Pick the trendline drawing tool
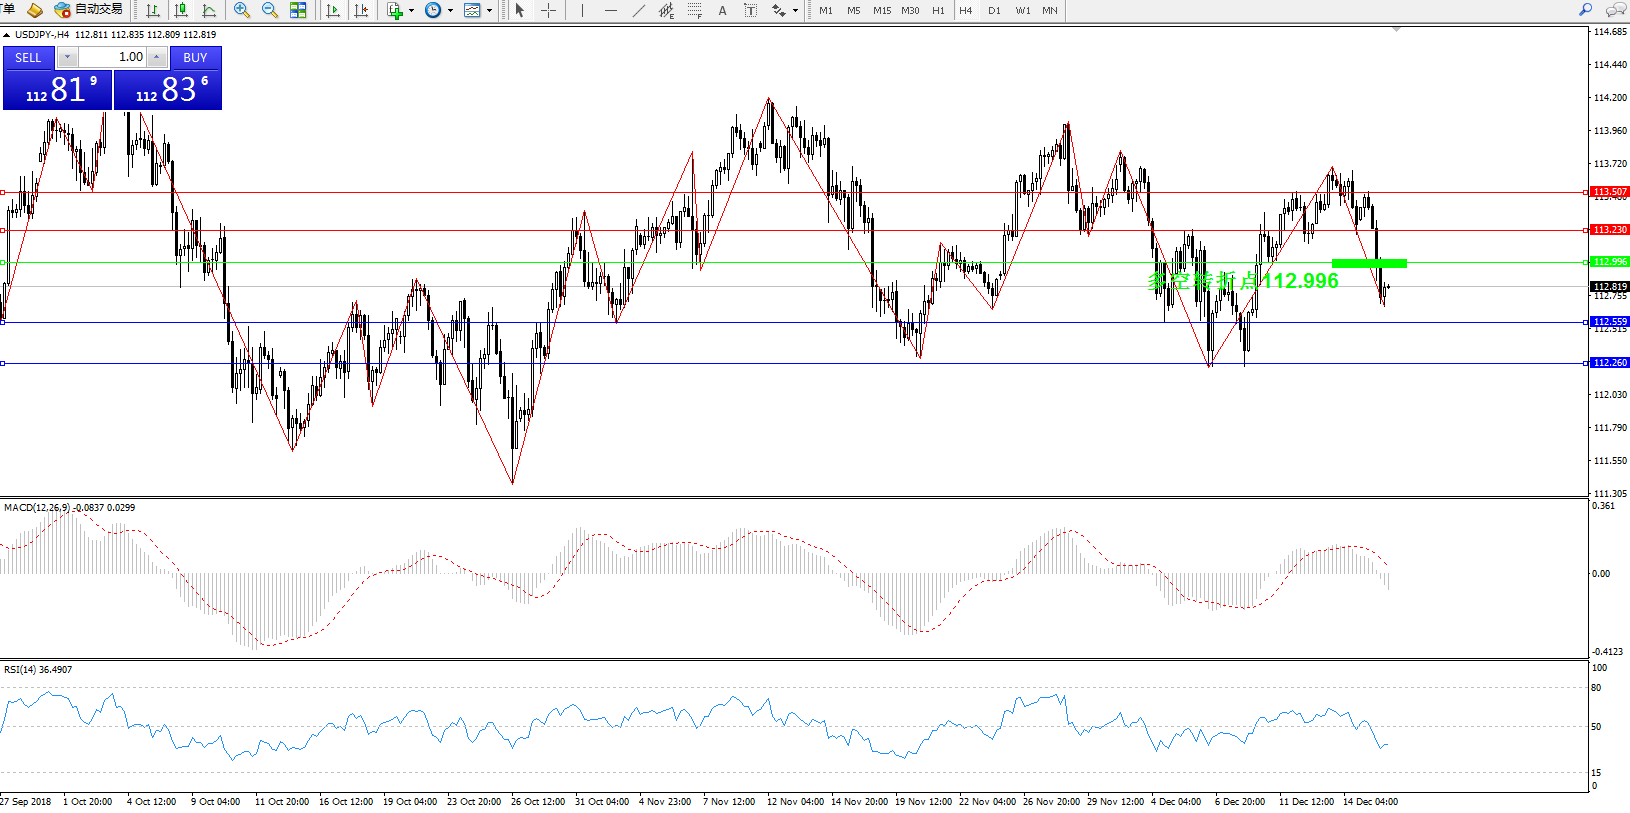 coord(638,10)
